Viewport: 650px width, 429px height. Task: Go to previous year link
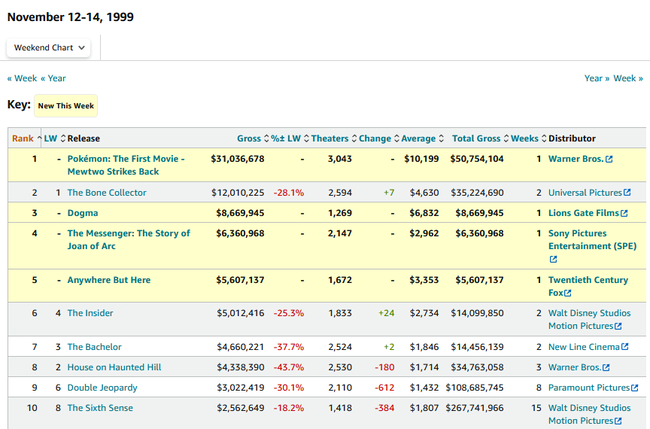(x=53, y=78)
